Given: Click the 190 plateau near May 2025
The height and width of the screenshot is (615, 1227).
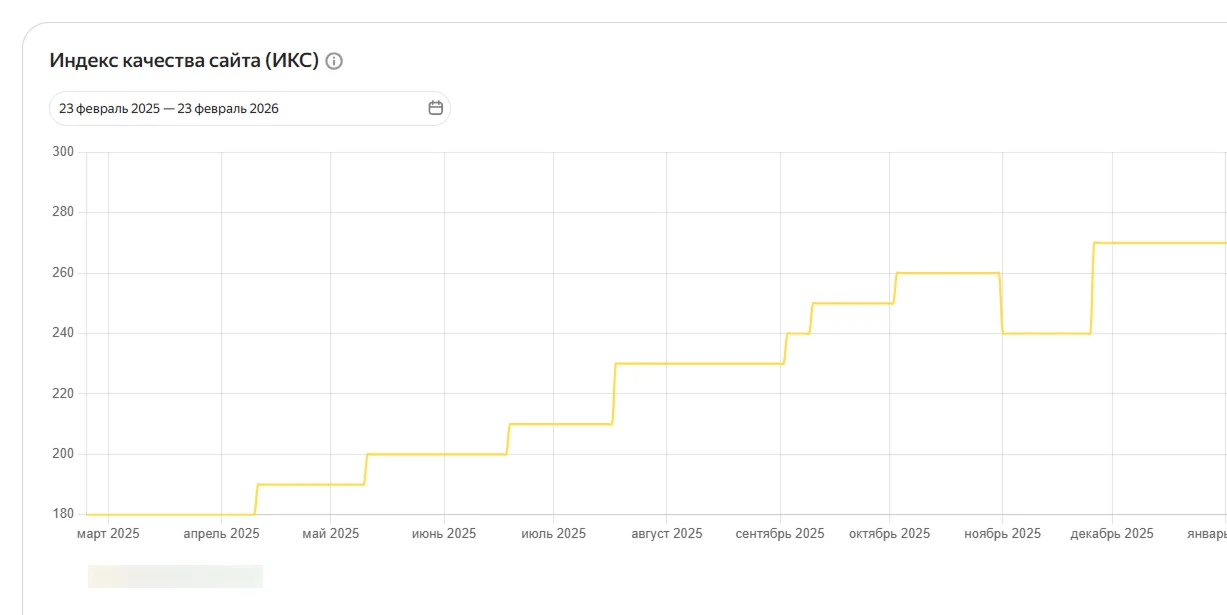Looking at the screenshot, I should 310,484.
